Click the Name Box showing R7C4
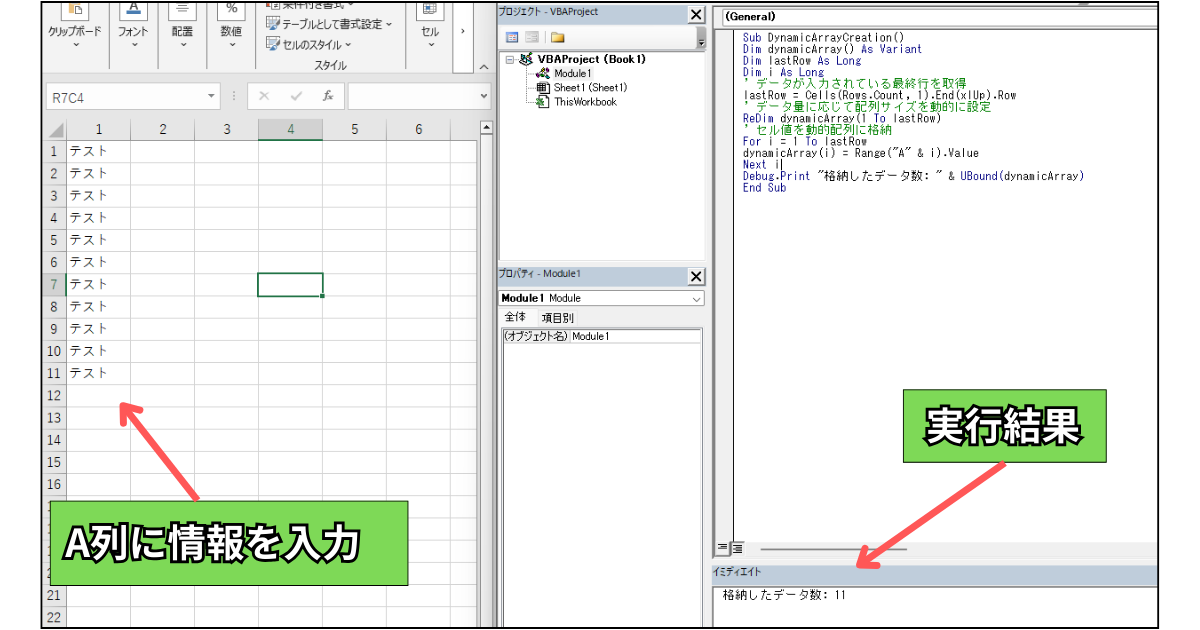Screen dimensions: 1200x630 tap(125, 97)
